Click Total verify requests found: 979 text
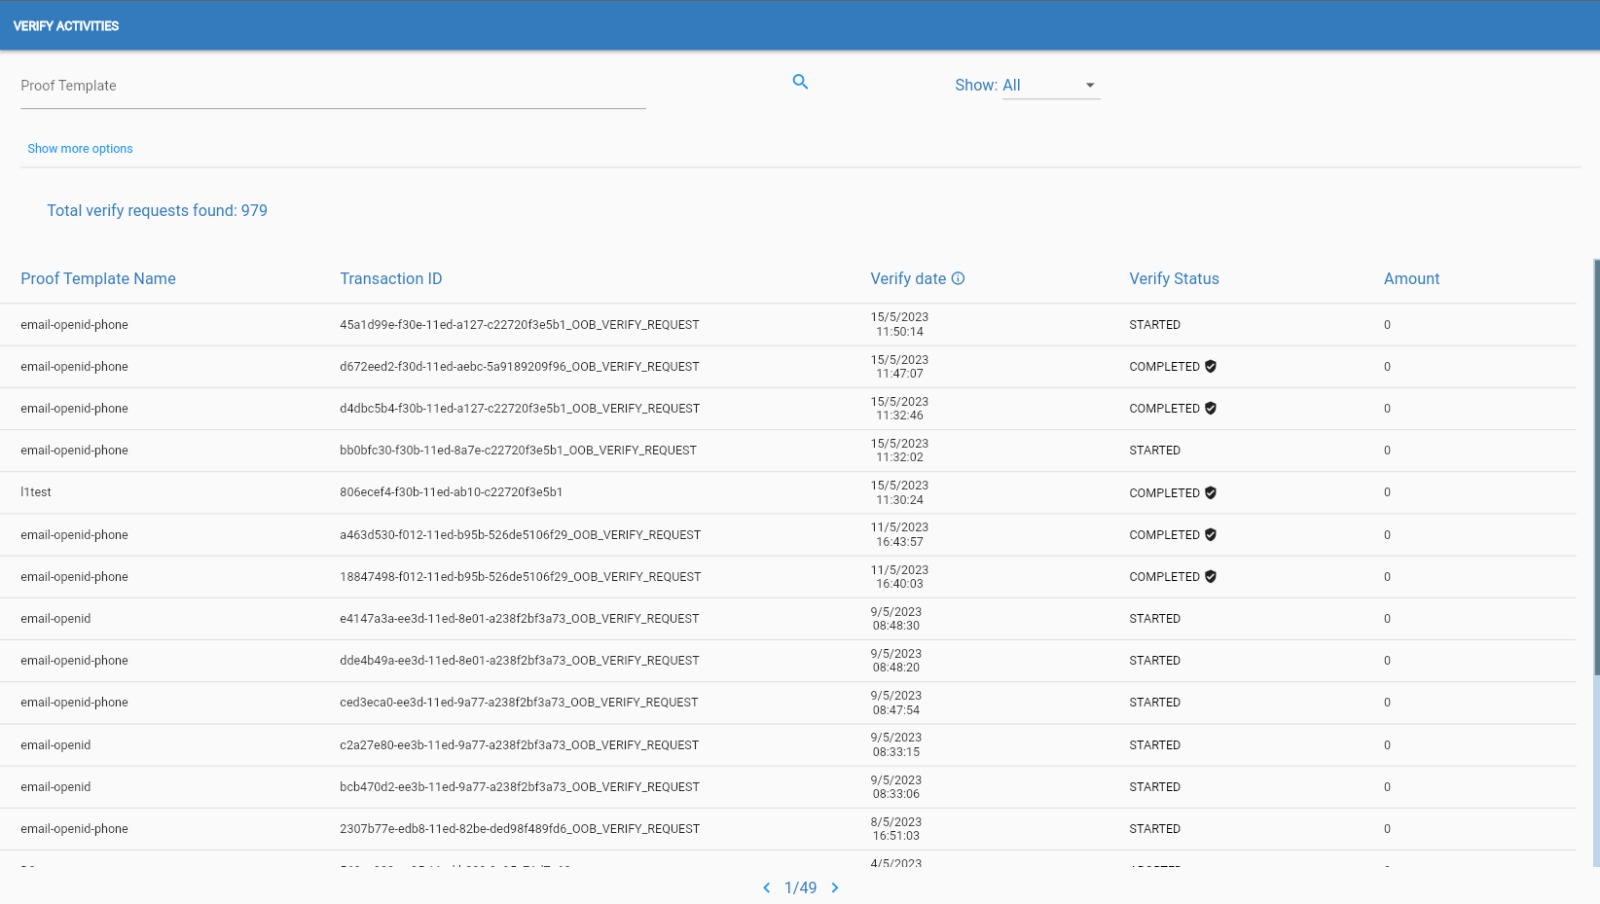This screenshot has width=1600, height=904. pyautogui.click(x=157, y=211)
